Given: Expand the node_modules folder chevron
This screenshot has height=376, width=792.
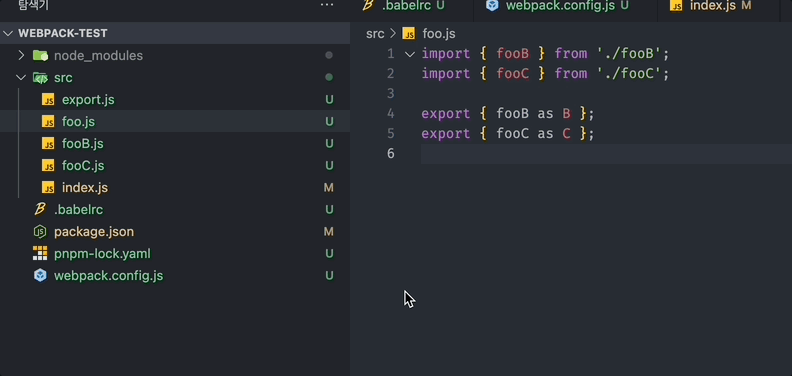Looking at the screenshot, I should (21, 55).
